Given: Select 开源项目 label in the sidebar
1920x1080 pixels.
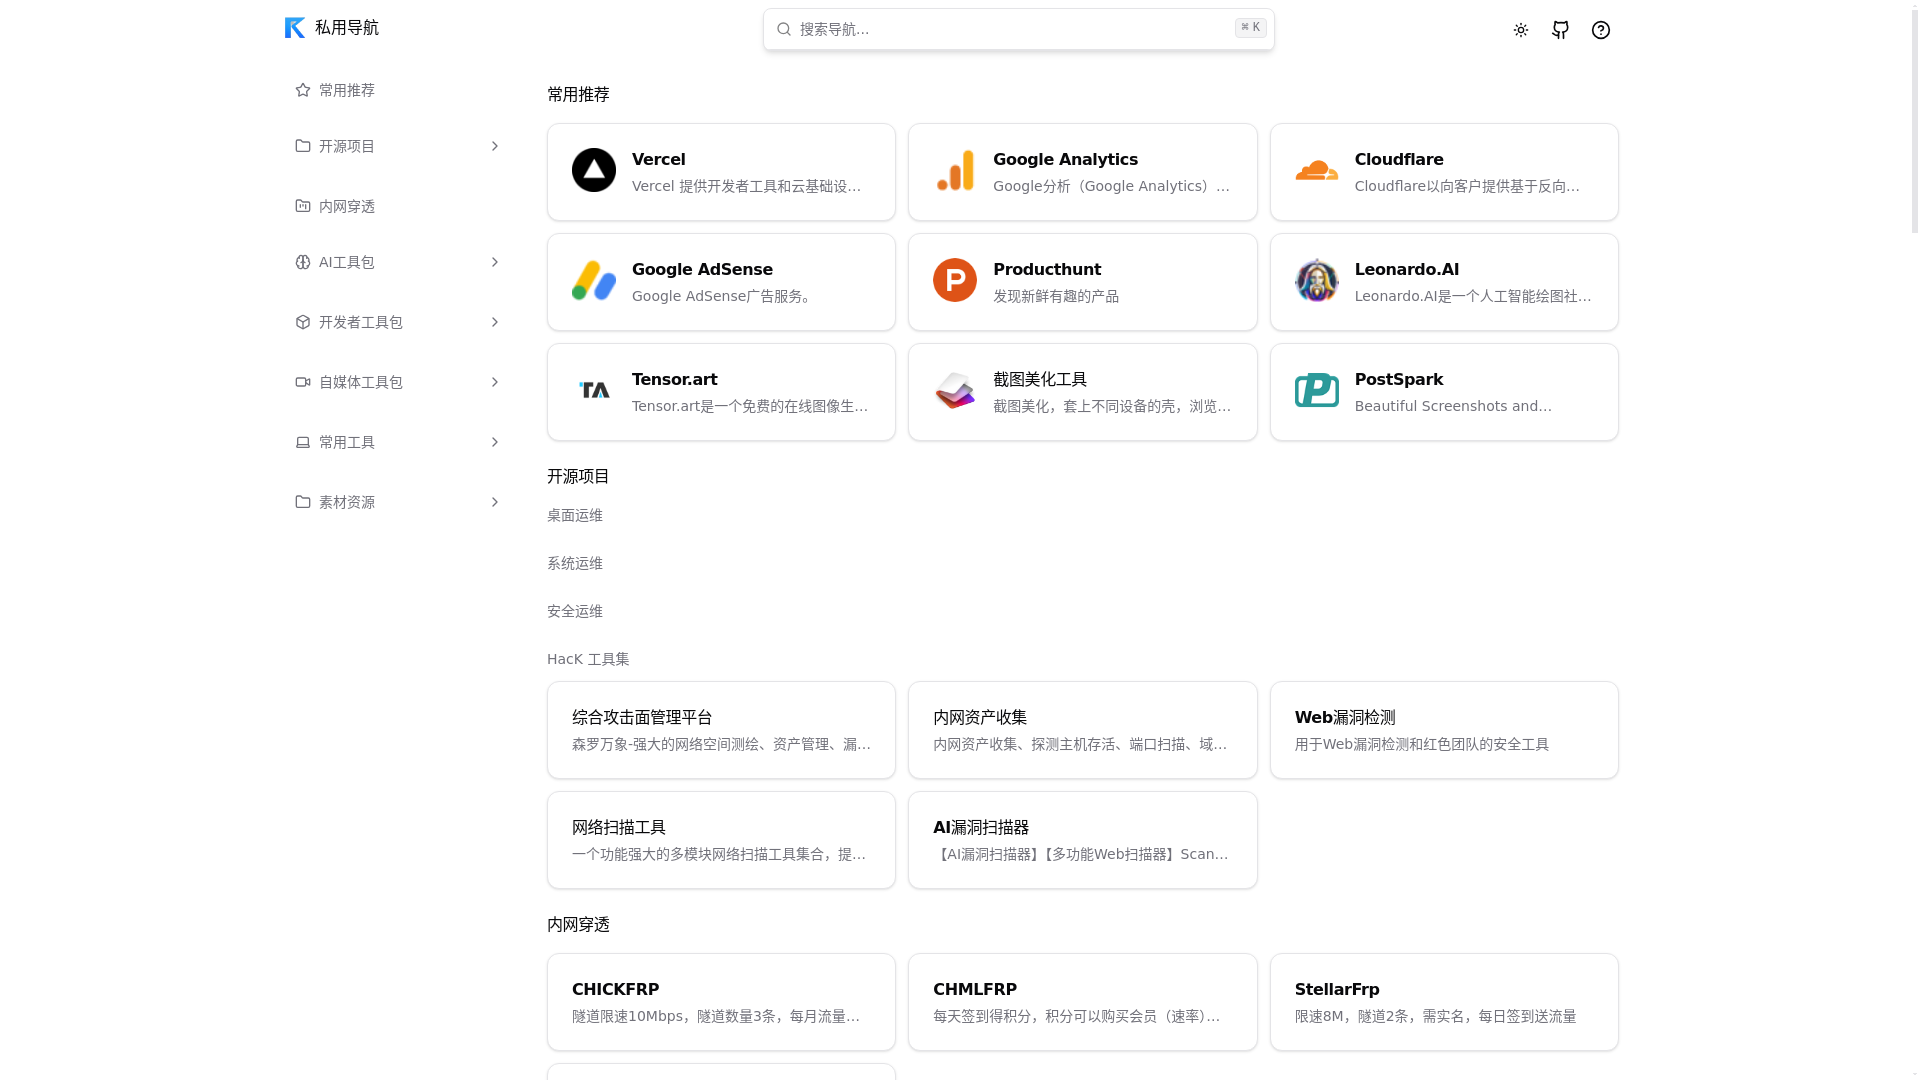Looking at the screenshot, I should (x=347, y=146).
